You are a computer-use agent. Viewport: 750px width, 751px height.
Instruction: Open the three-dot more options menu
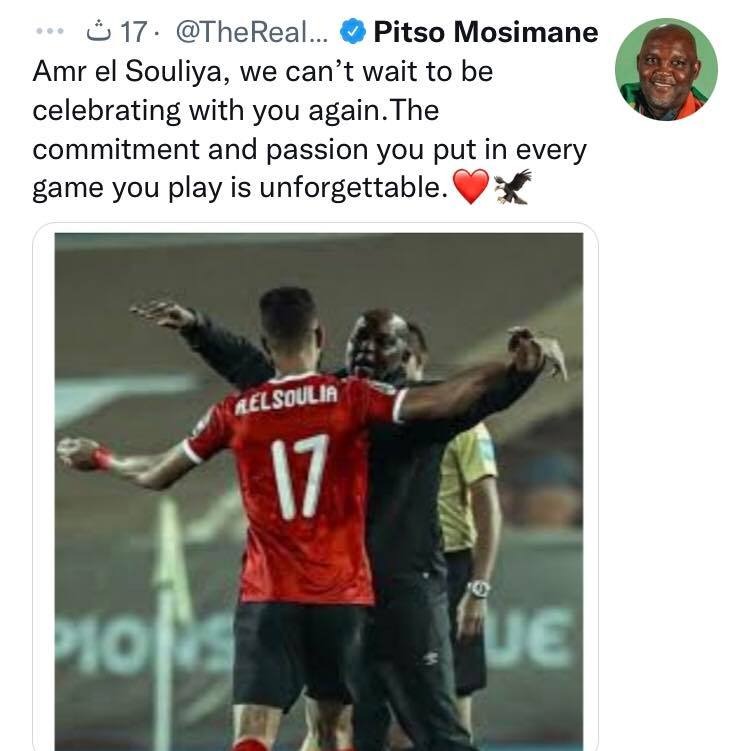[x=50, y=32]
